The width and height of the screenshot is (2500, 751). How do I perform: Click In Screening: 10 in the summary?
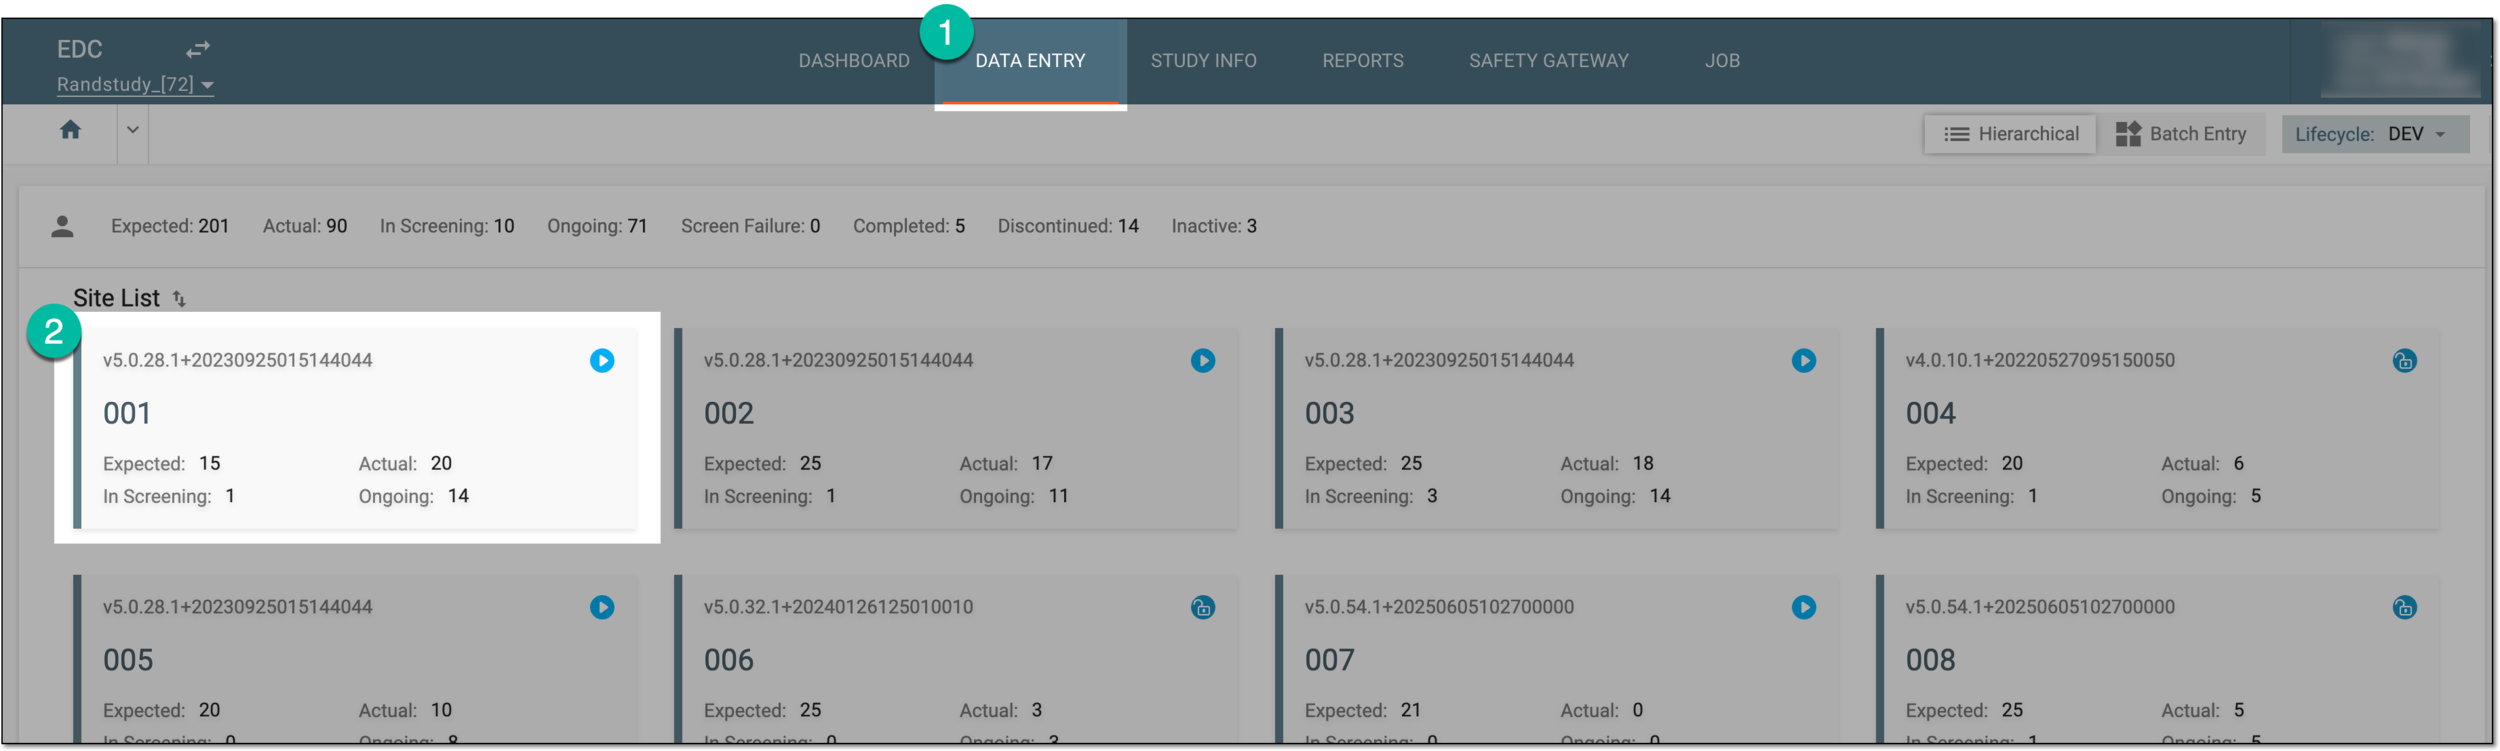[447, 227]
